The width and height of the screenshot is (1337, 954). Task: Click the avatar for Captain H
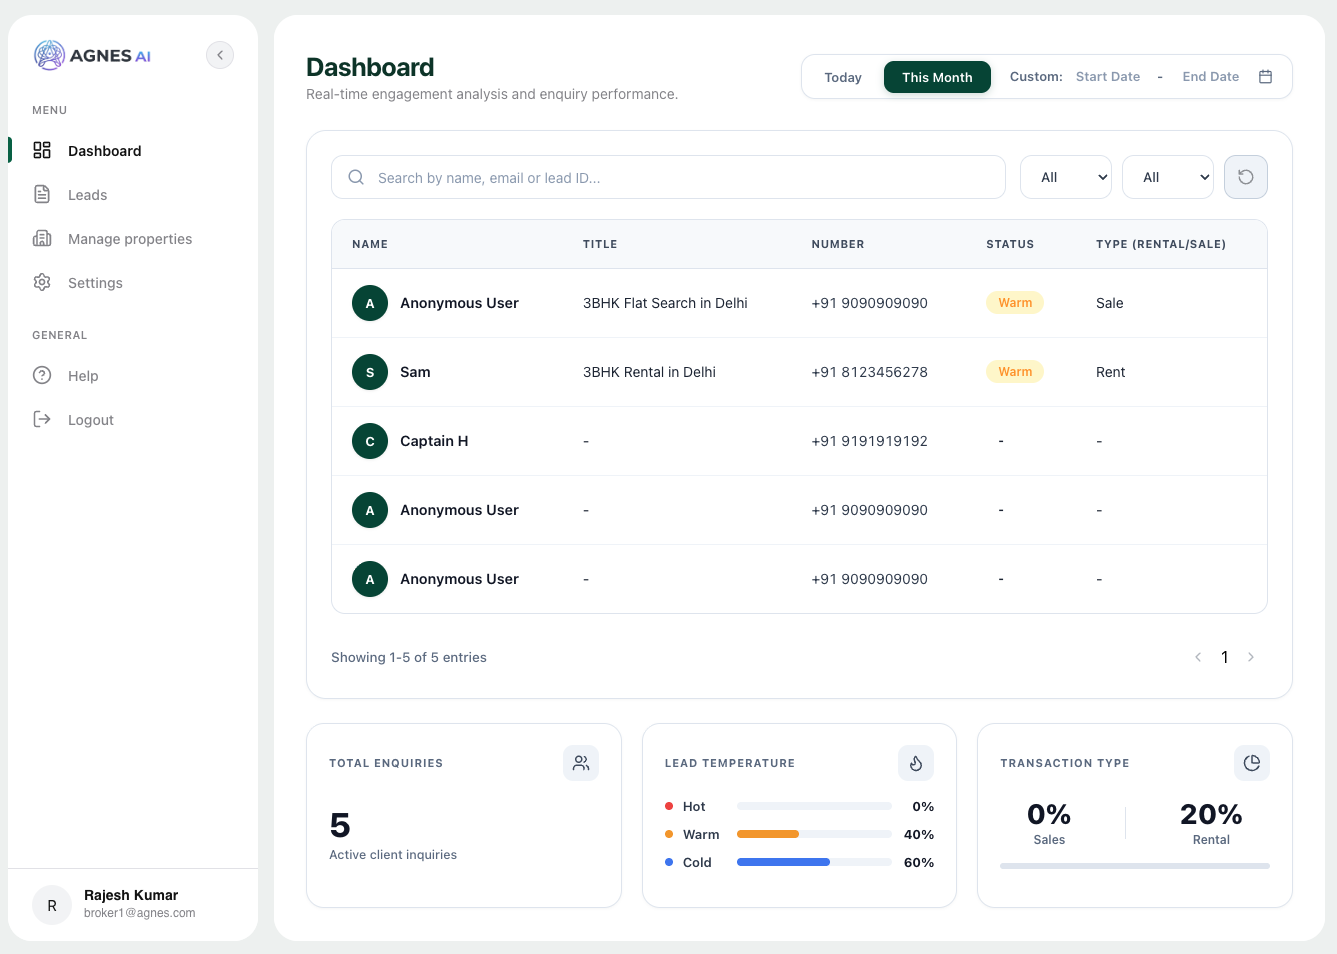click(370, 441)
